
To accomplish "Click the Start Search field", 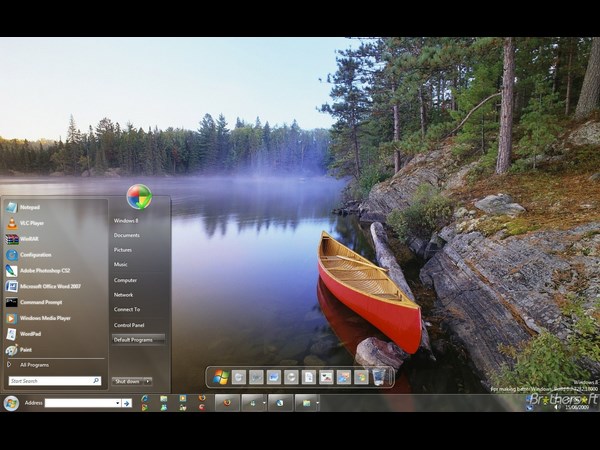I will tap(50, 381).
